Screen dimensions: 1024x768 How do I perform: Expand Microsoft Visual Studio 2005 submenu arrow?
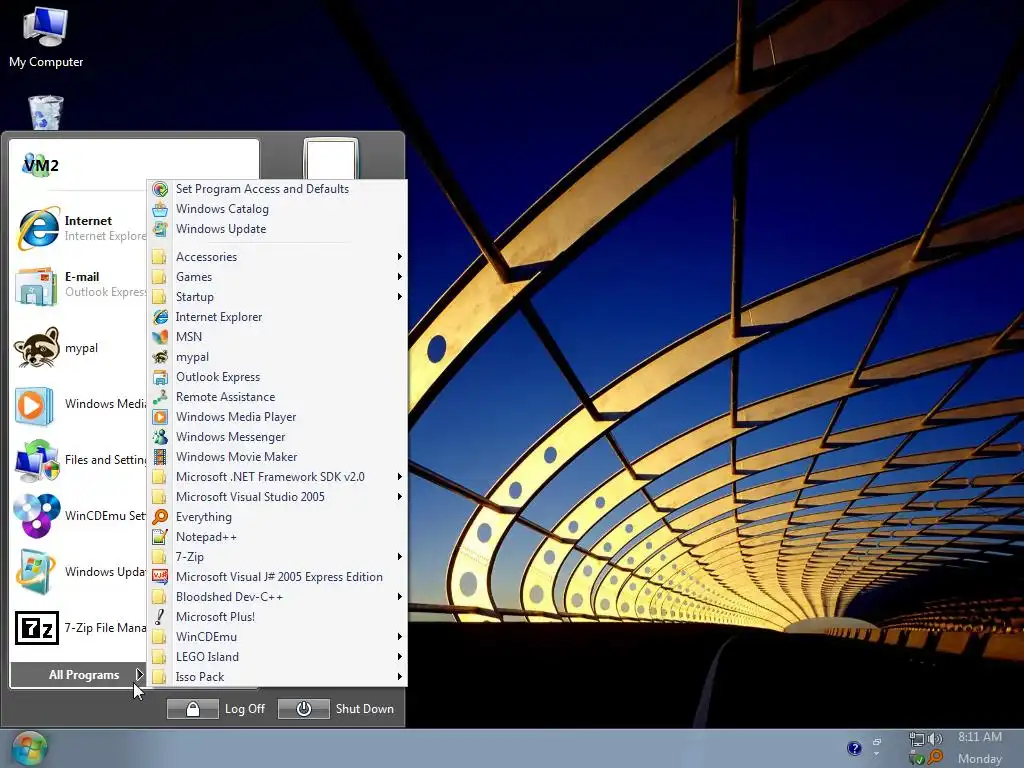coord(400,497)
